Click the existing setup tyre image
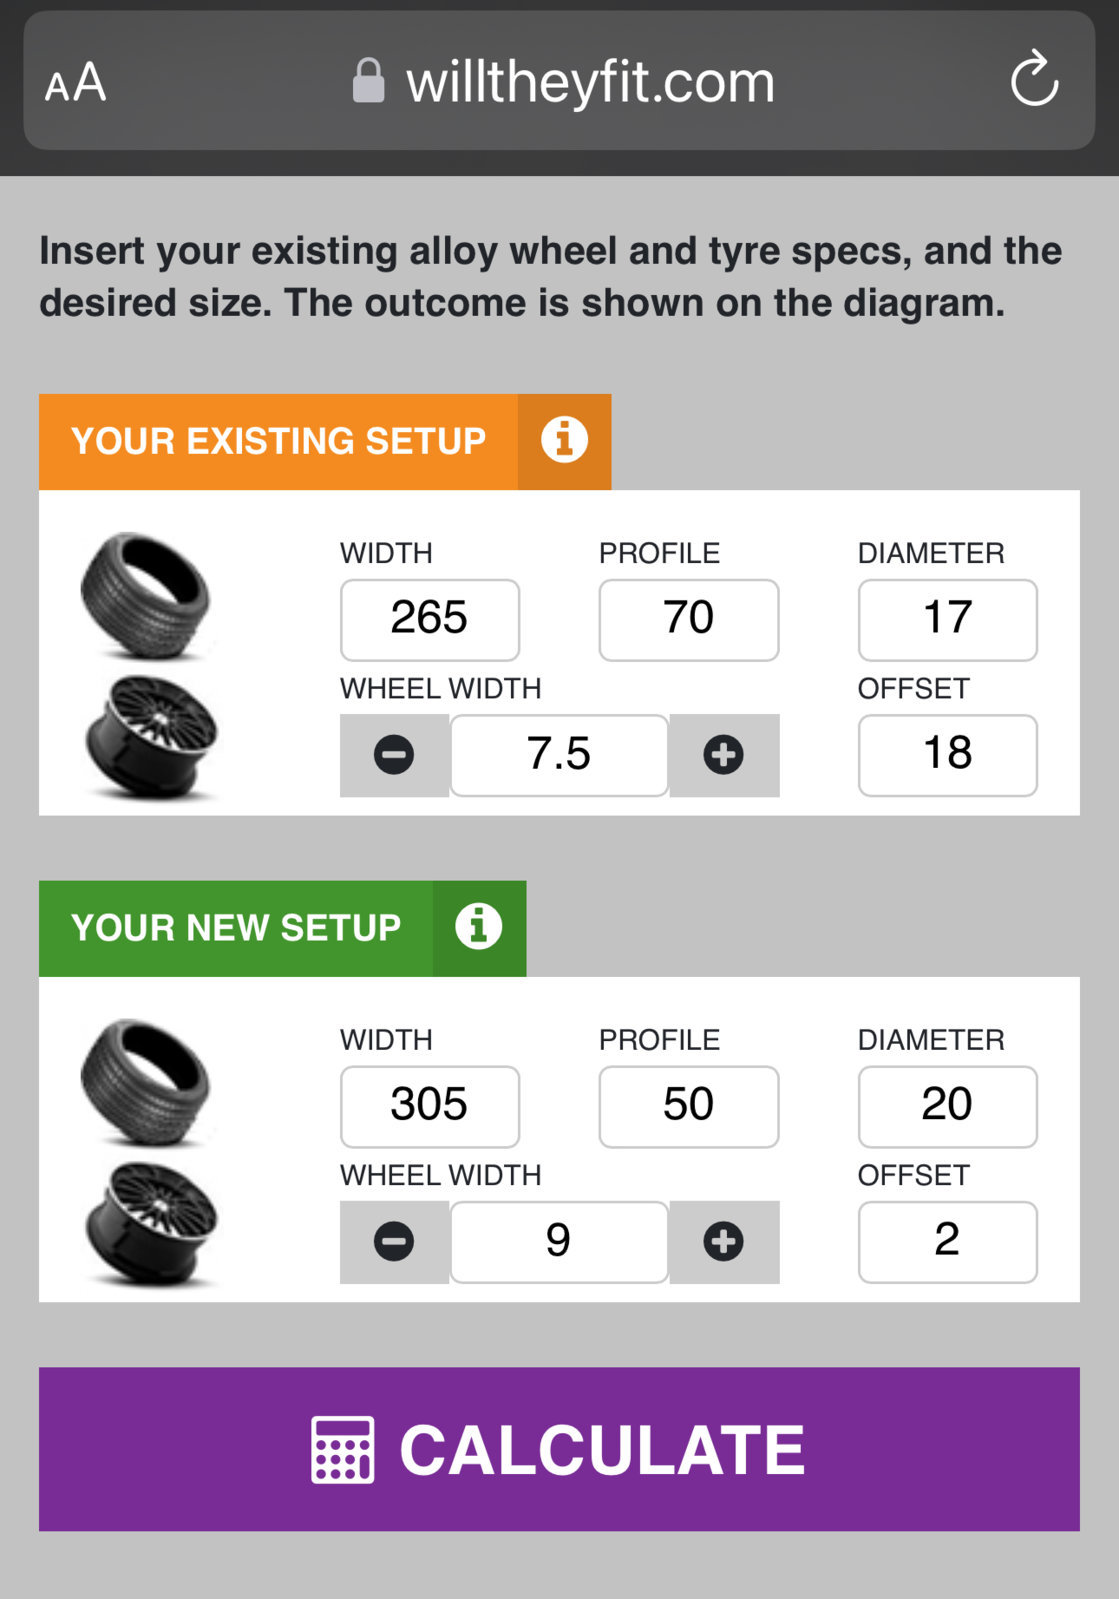Screen dimensions: 1119x1599 pyautogui.click(x=146, y=597)
